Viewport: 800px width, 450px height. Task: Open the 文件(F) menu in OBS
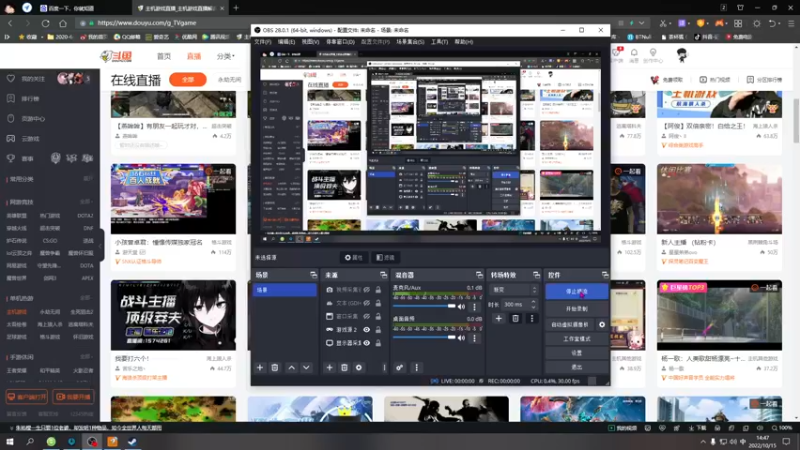pos(262,42)
